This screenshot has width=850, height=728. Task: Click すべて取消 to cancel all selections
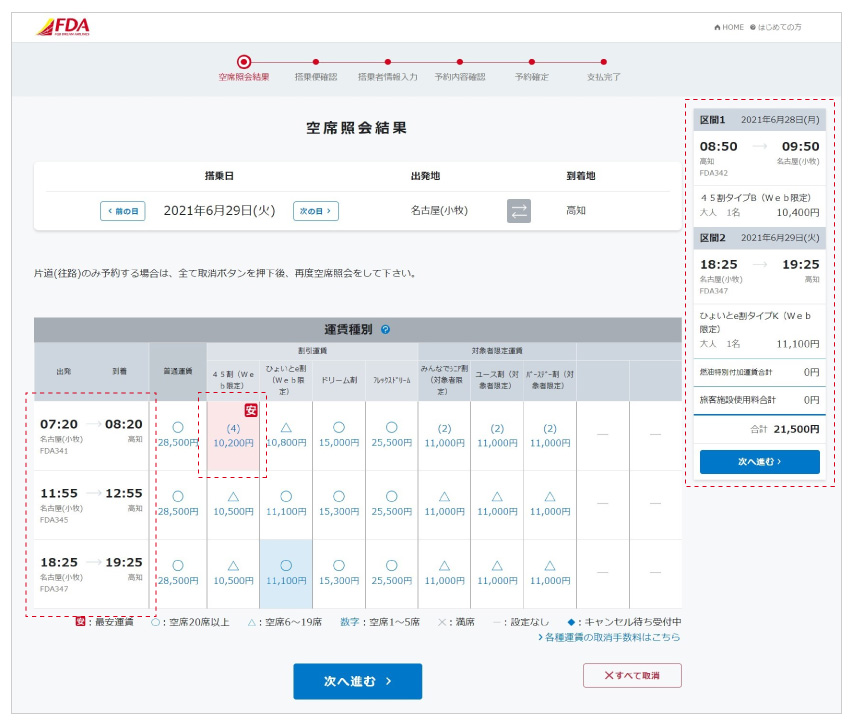coord(632,675)
